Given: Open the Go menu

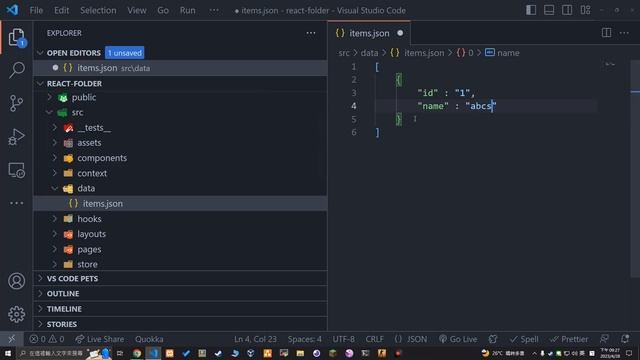Looking at the screenshot, I should tap(163, 10).
